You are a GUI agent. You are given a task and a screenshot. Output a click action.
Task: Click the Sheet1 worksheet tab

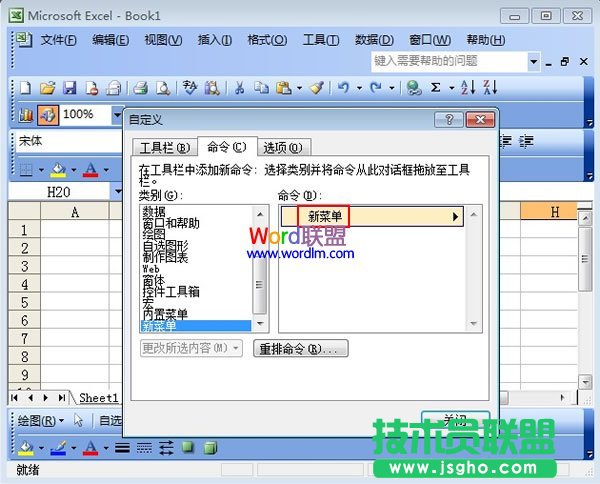98,397
